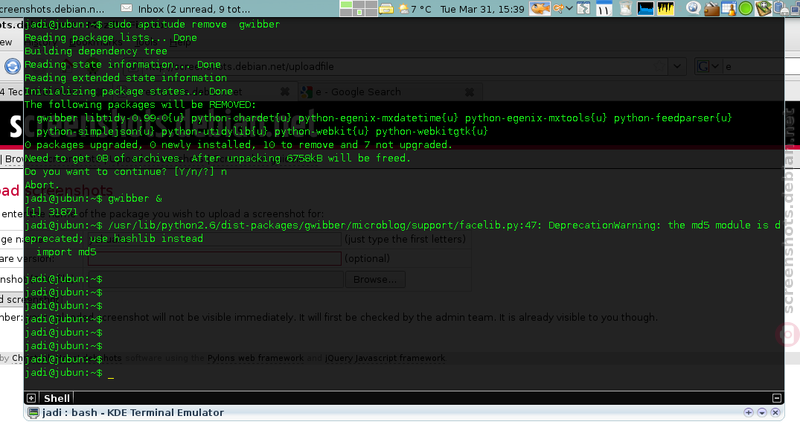Click the 'import md5' line in the terminal
The height and width of the screenshot is (445, 800).
point(66,252)
